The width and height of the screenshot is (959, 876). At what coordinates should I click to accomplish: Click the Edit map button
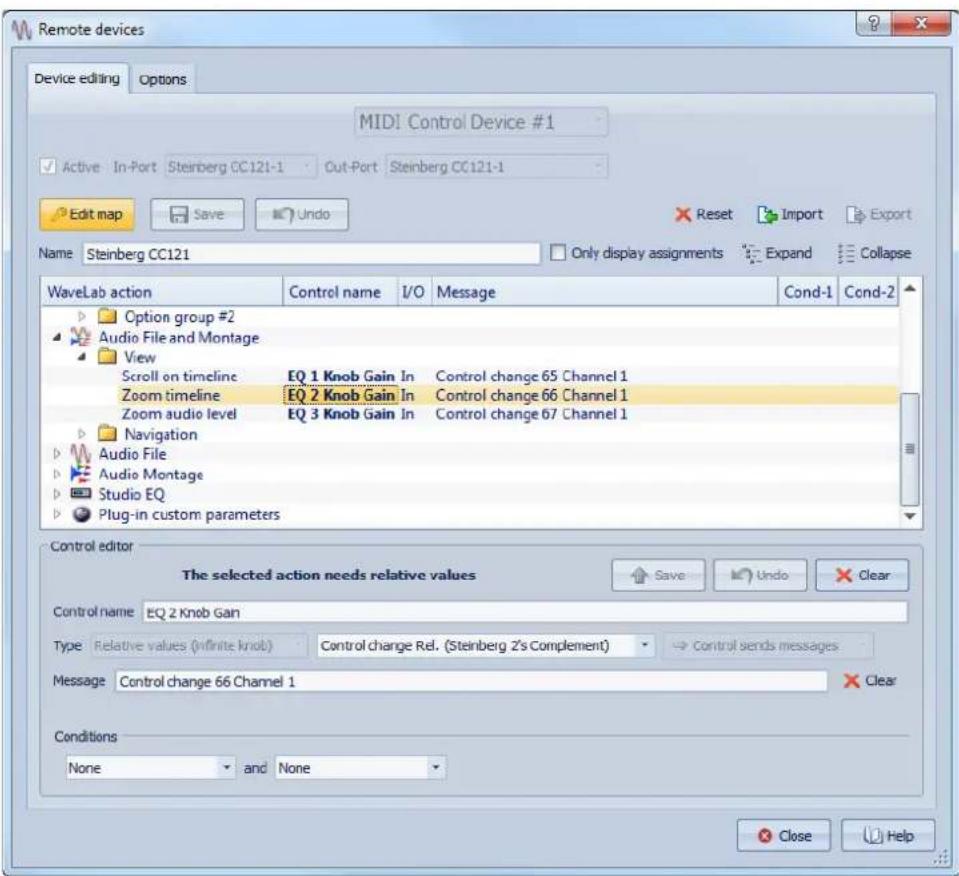(x=87, y=215)
